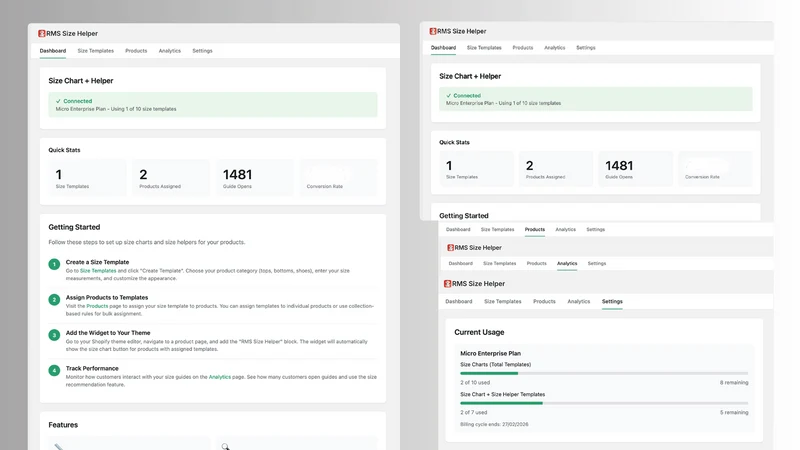Click the Connected checkmark in the left window banner

(58, 101)
